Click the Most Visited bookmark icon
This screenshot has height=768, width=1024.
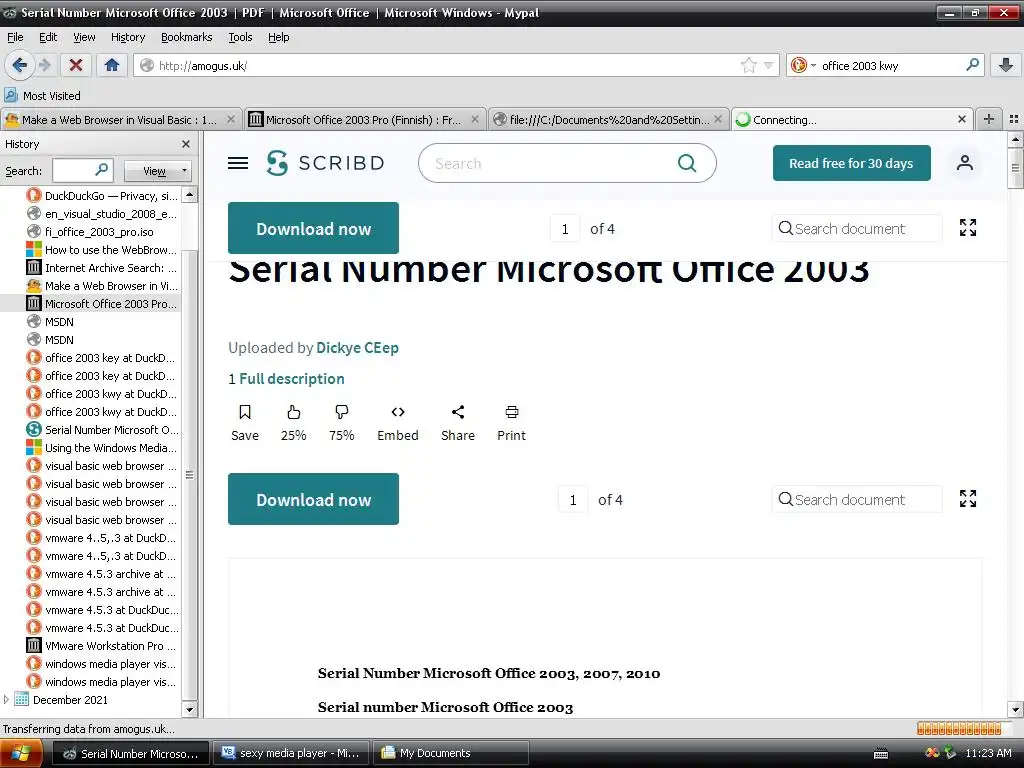(10, 95)
